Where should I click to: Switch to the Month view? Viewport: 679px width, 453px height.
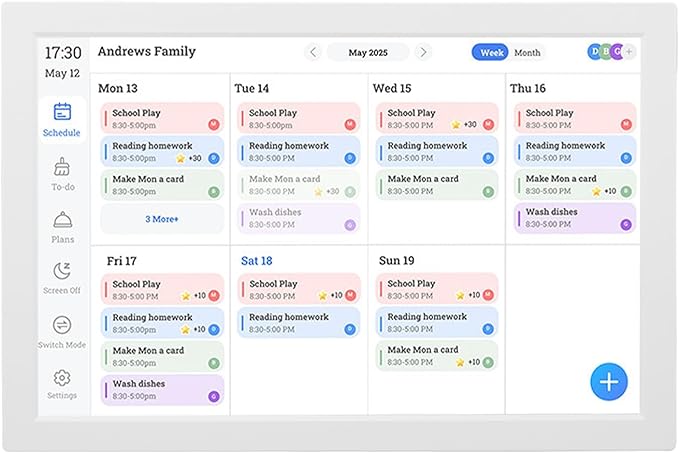(527, 52)
